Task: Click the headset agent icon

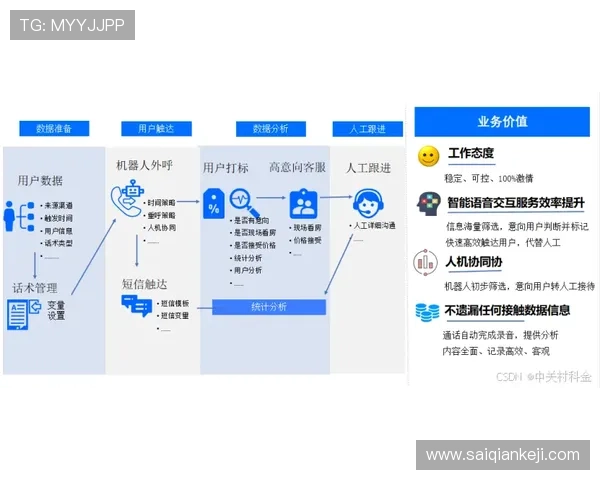Action: pyautogui.click(x=368, y=203)
